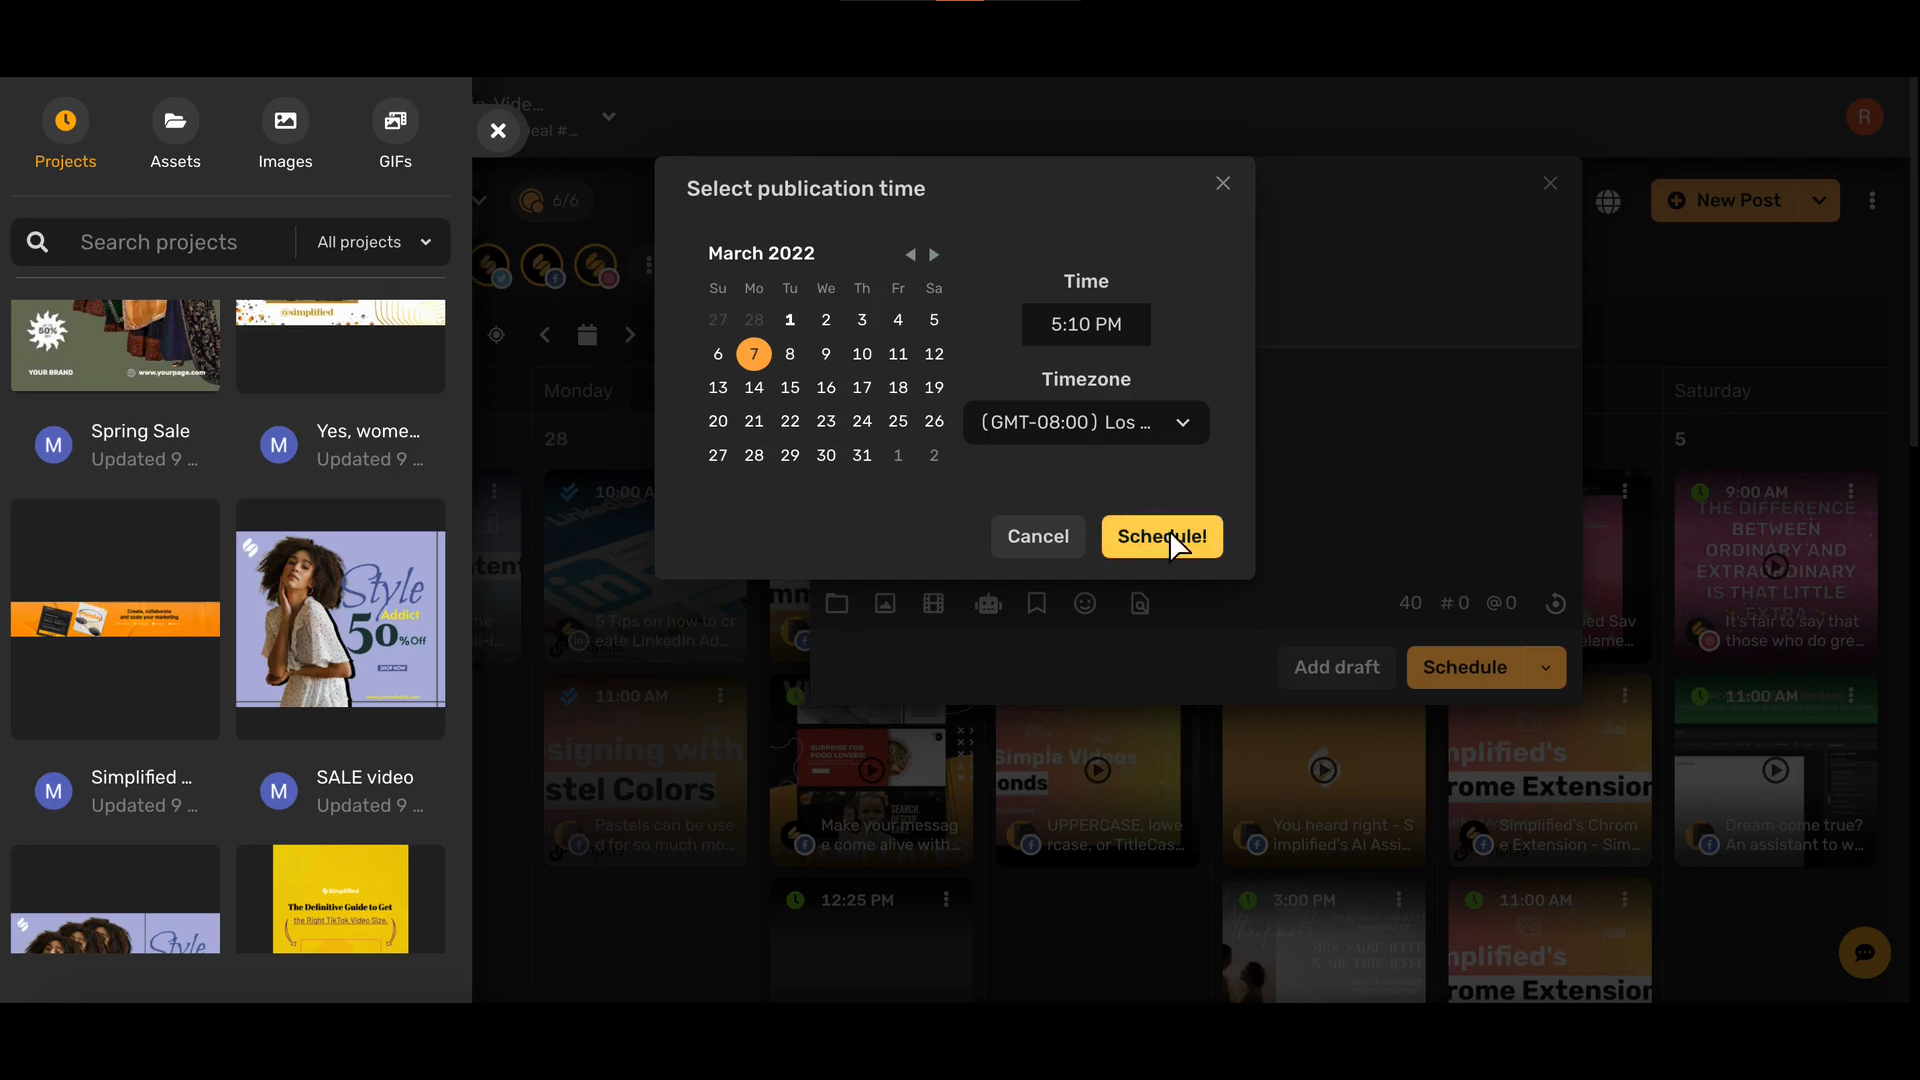The image size is (1920, 1080).
Task: Close the post editor dialog behind
Action: pos(1550,183)
